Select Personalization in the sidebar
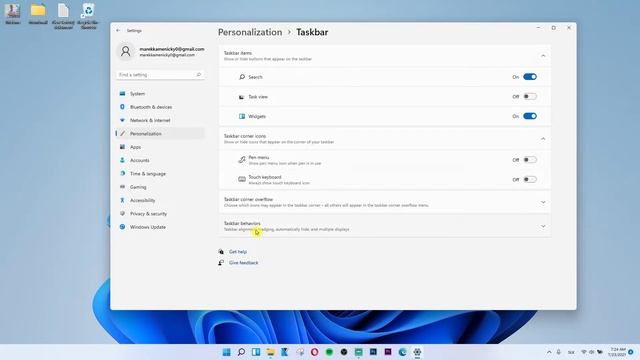Screen dimensions: 640x360 pyautogui.click(x=160, y=133)
